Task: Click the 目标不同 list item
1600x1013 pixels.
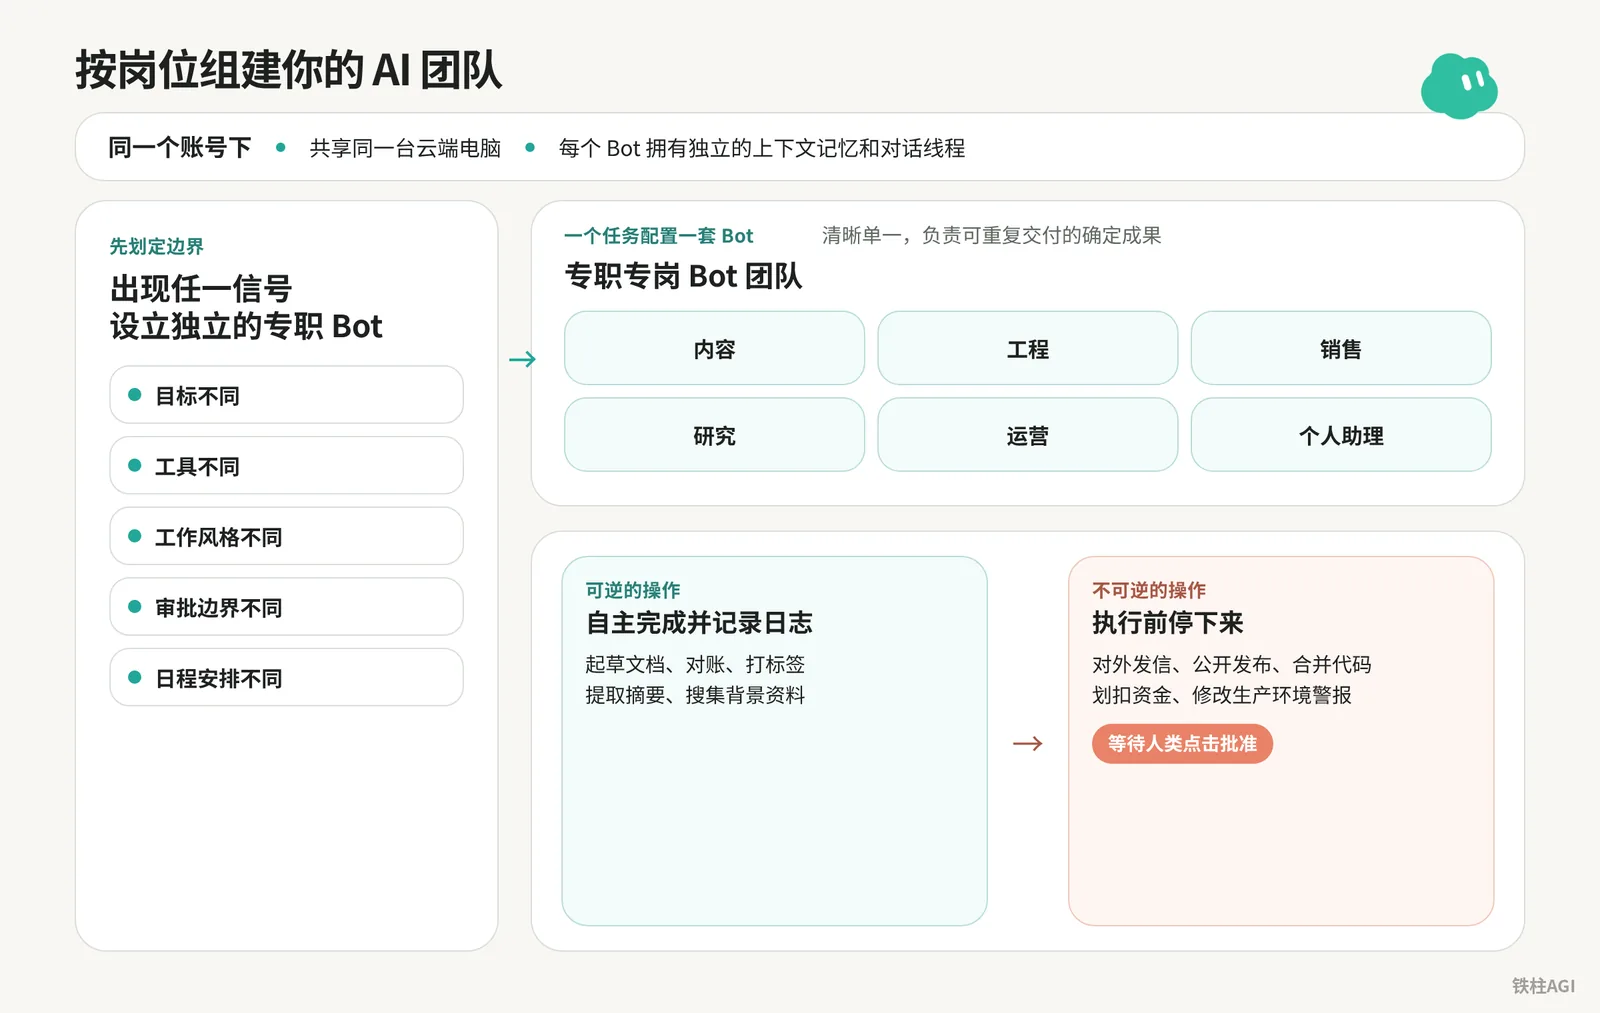Action: [286, 395]
